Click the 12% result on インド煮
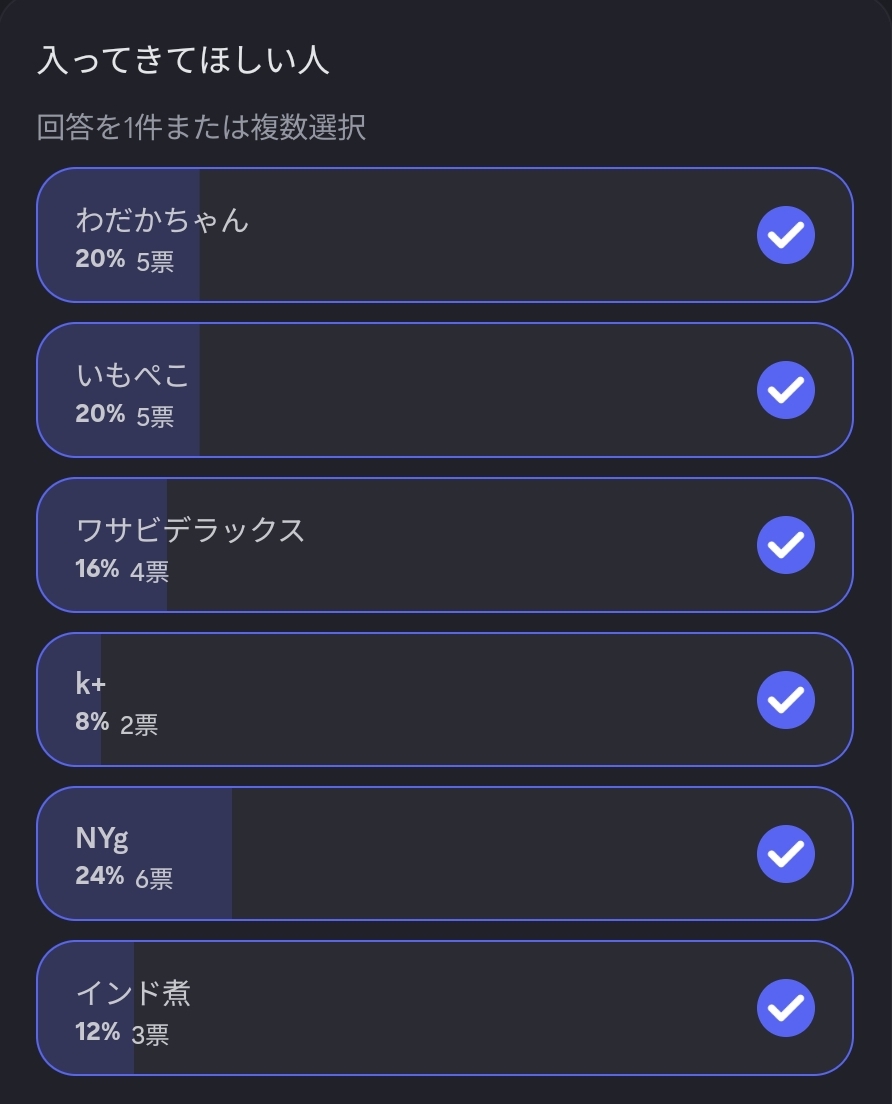This screenshot has width=892, height=1104. pyautogui.click(x=97, y=1031)
